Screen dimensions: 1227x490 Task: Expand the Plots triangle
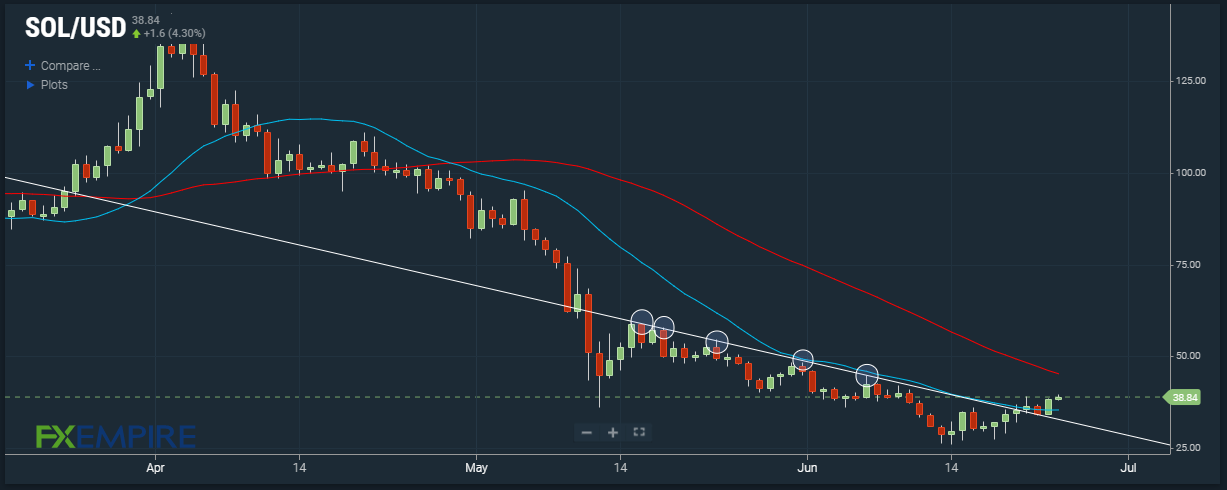pyautogui.click(x=30, y=85)
